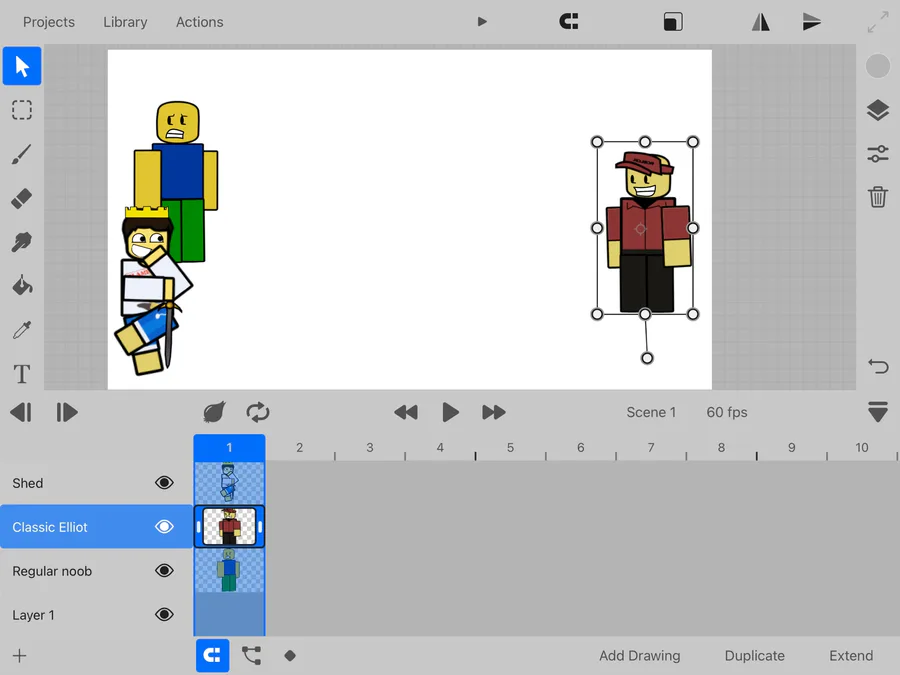The image size is (900, 675).
Task: Click the pivot crosshair on Elliot
Action: point(640,228)
